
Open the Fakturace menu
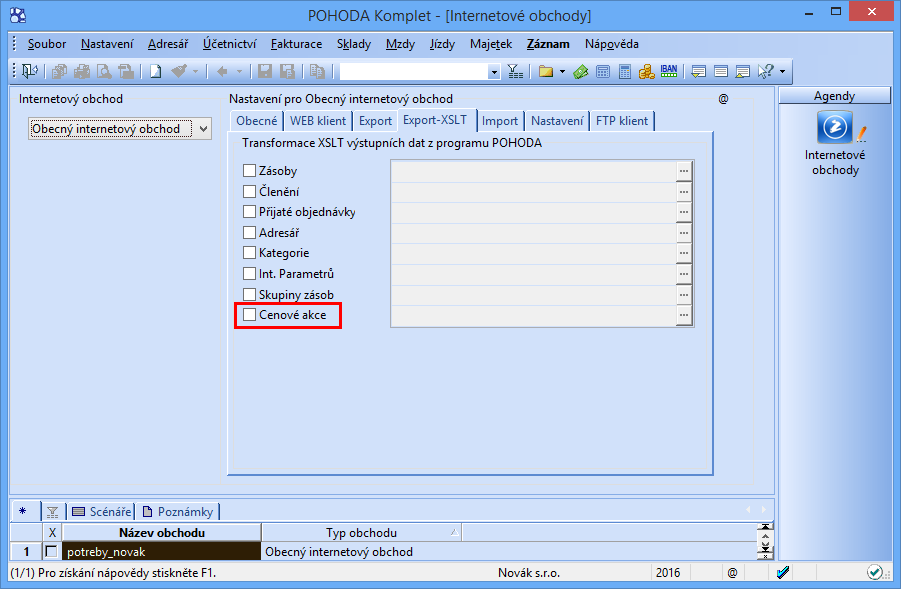point(297,44)
